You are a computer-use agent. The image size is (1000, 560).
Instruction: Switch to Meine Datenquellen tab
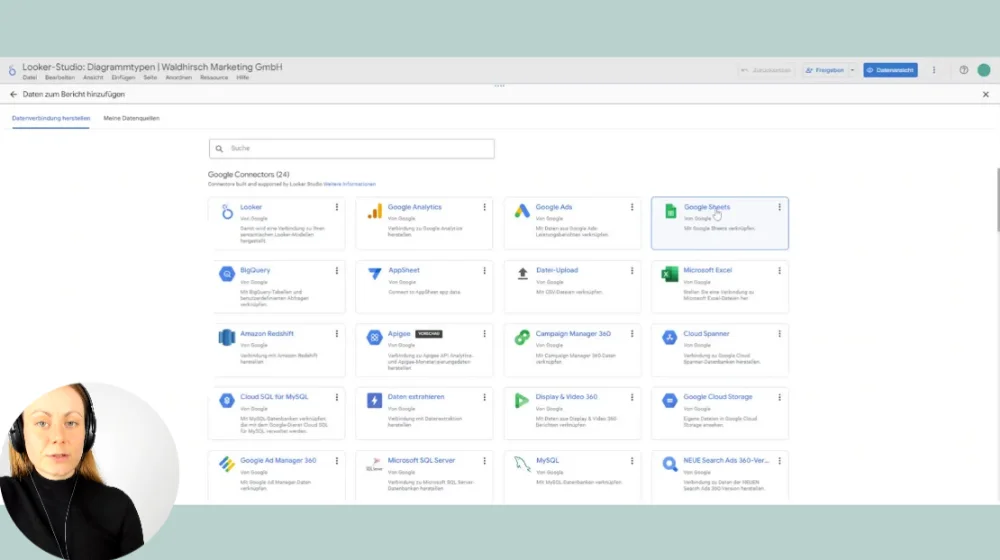(x=131, y=118)
